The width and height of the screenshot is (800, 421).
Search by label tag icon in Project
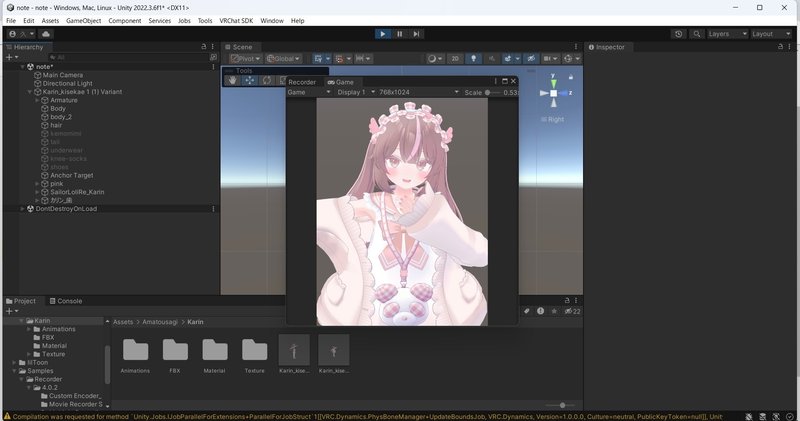(527, 311)
